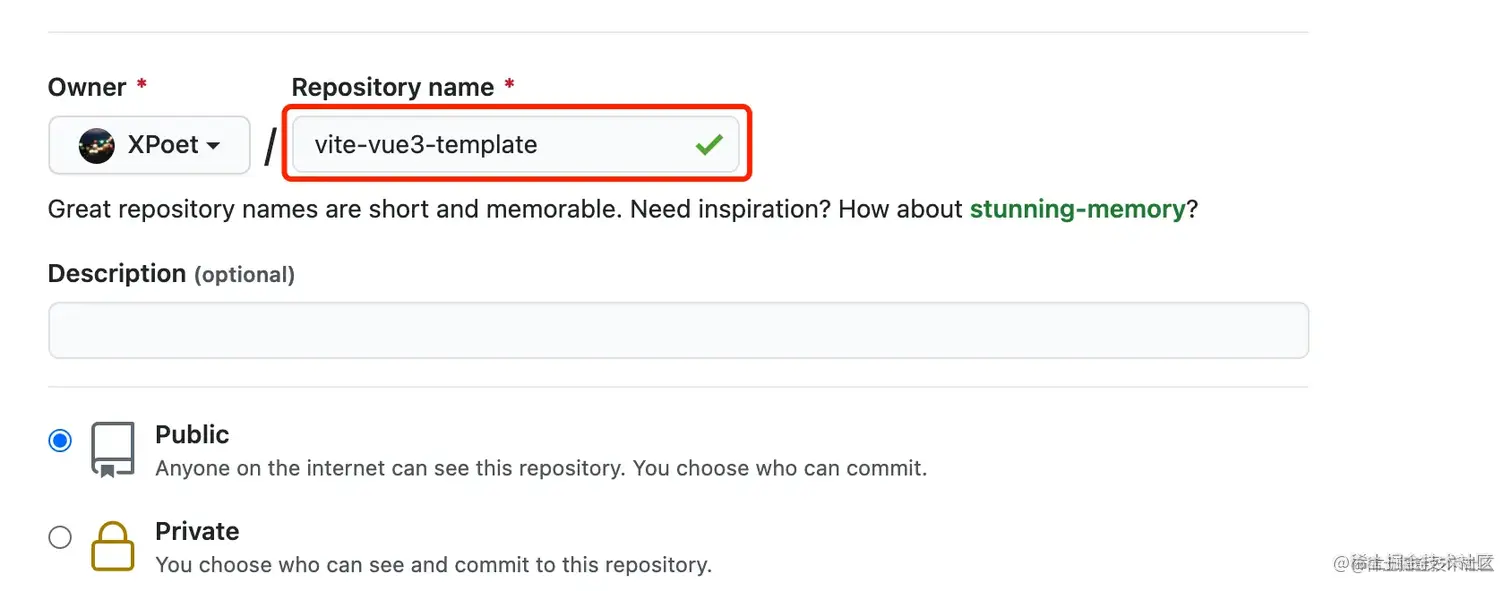
Task: Click the bold Public option label
Action: [192, 435]
